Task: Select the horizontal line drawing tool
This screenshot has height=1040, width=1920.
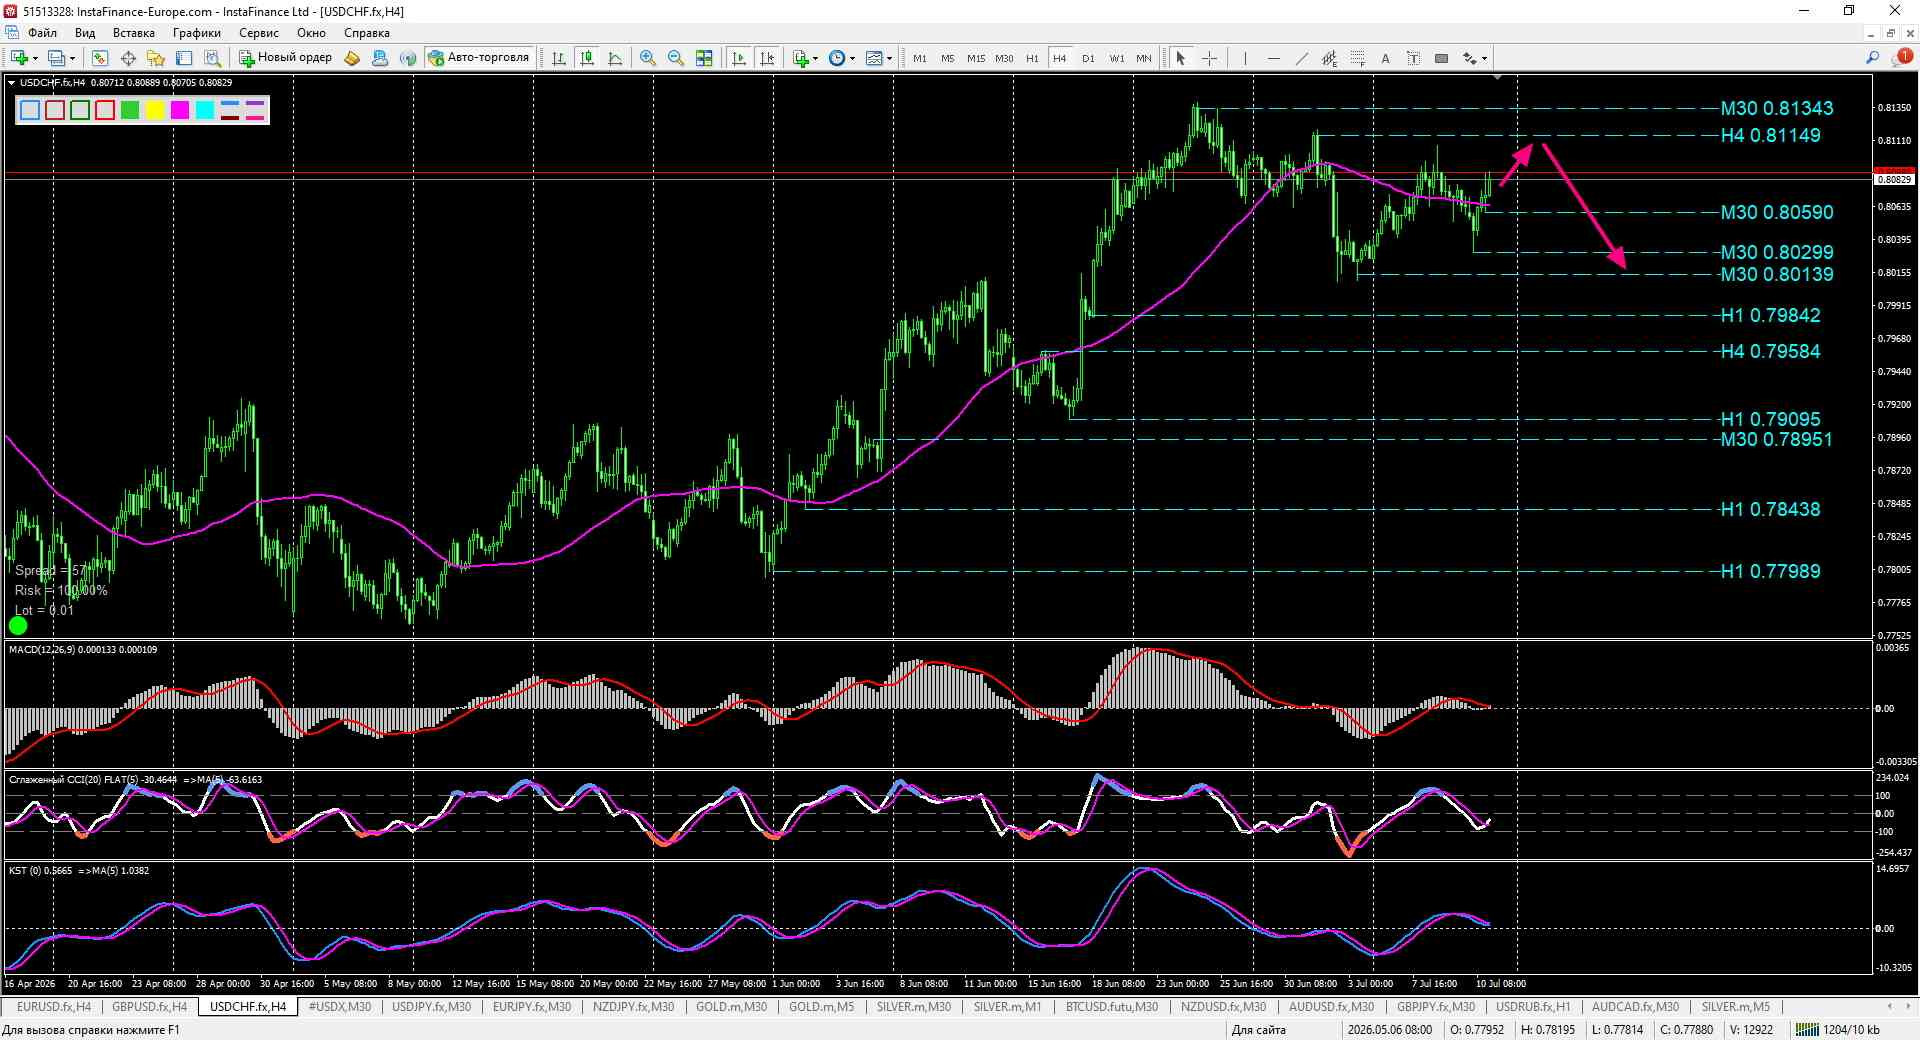Action: click(1273, 58)
